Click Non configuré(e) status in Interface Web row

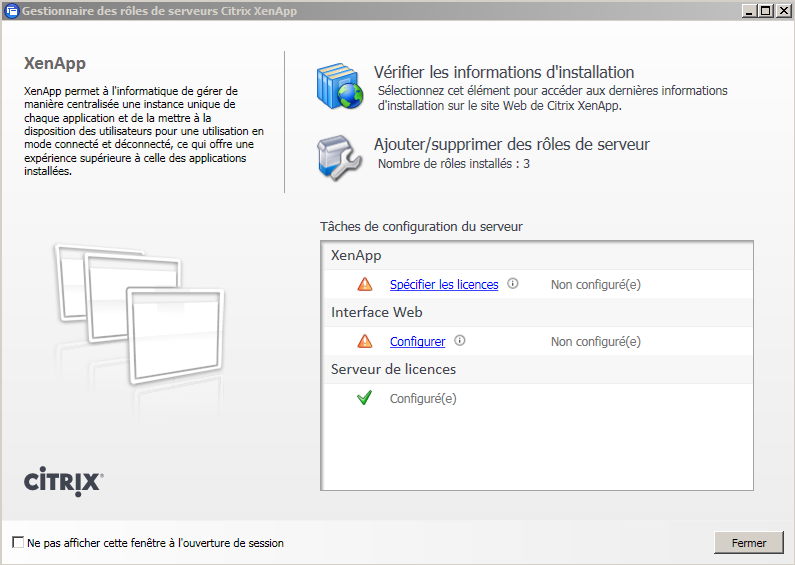596,341
